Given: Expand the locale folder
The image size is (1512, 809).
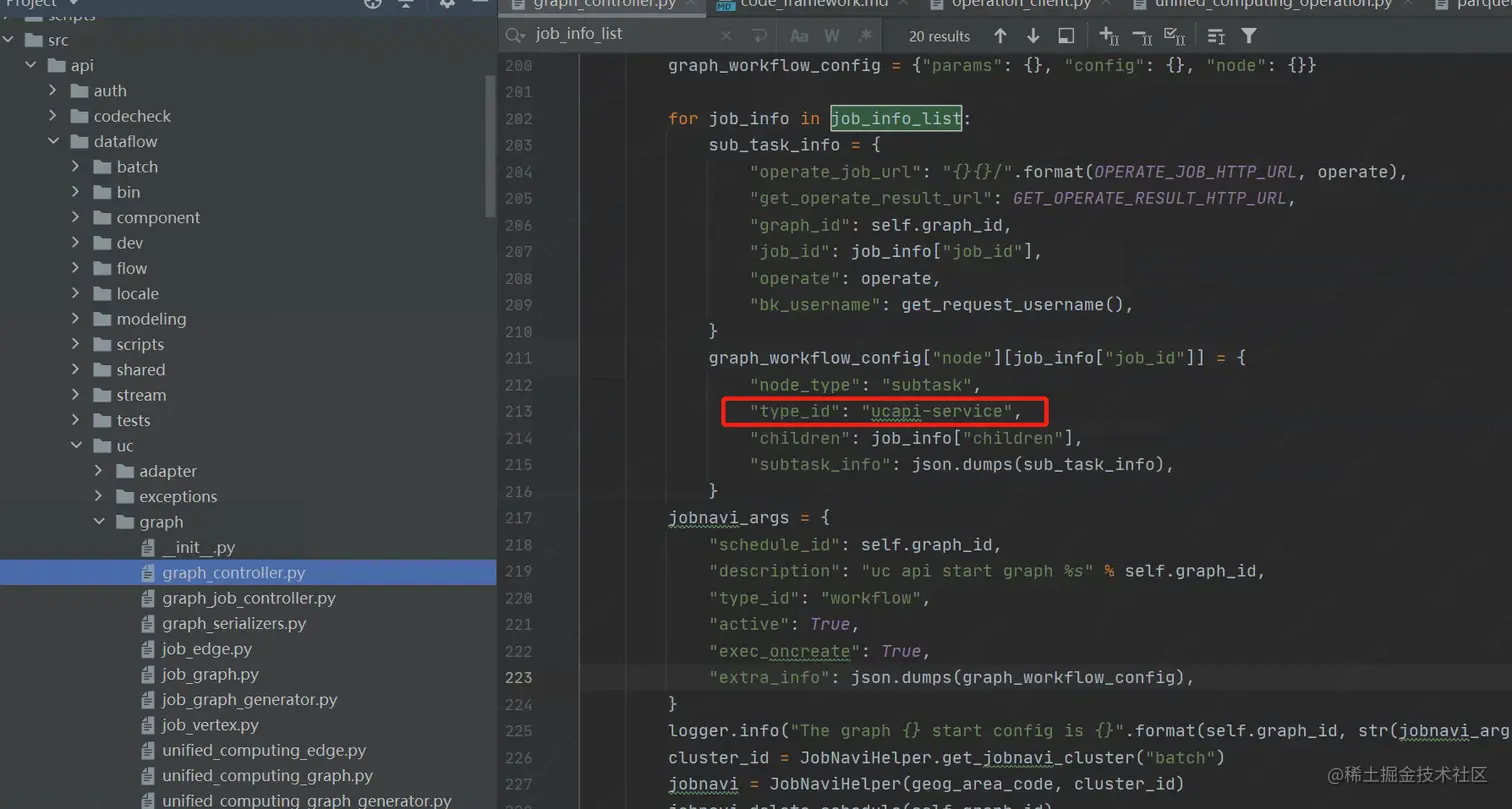Looking at the screenshot, I should tap(76, 293).
